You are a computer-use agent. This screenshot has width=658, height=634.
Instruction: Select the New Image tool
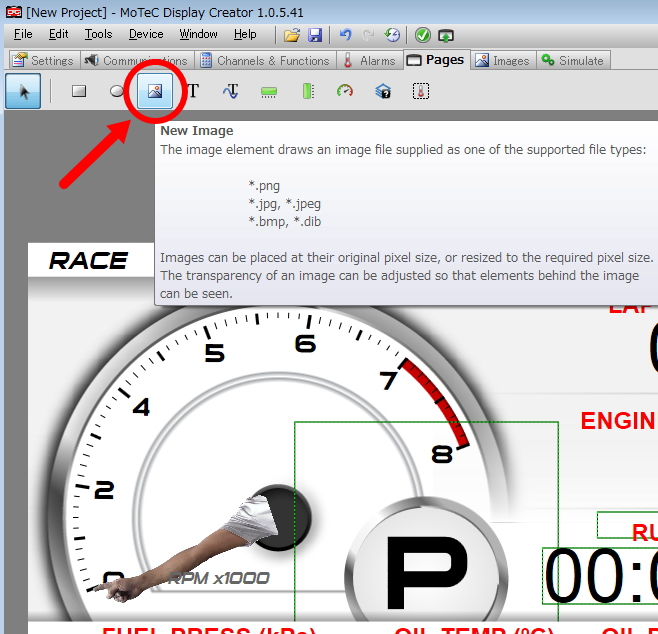click(155, 91)
